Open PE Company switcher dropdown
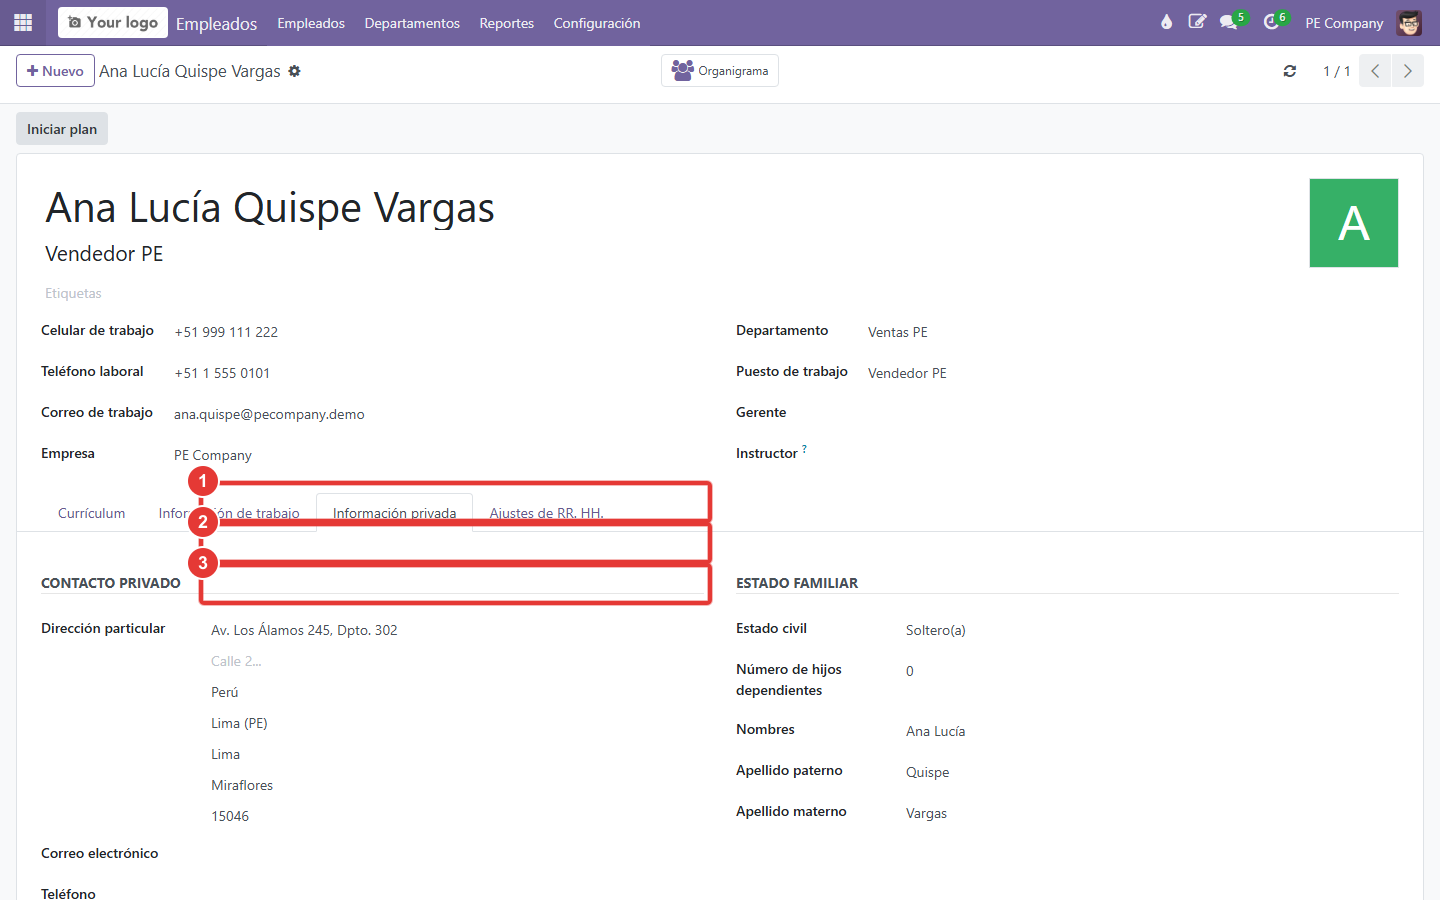 tap(1344, 23)
